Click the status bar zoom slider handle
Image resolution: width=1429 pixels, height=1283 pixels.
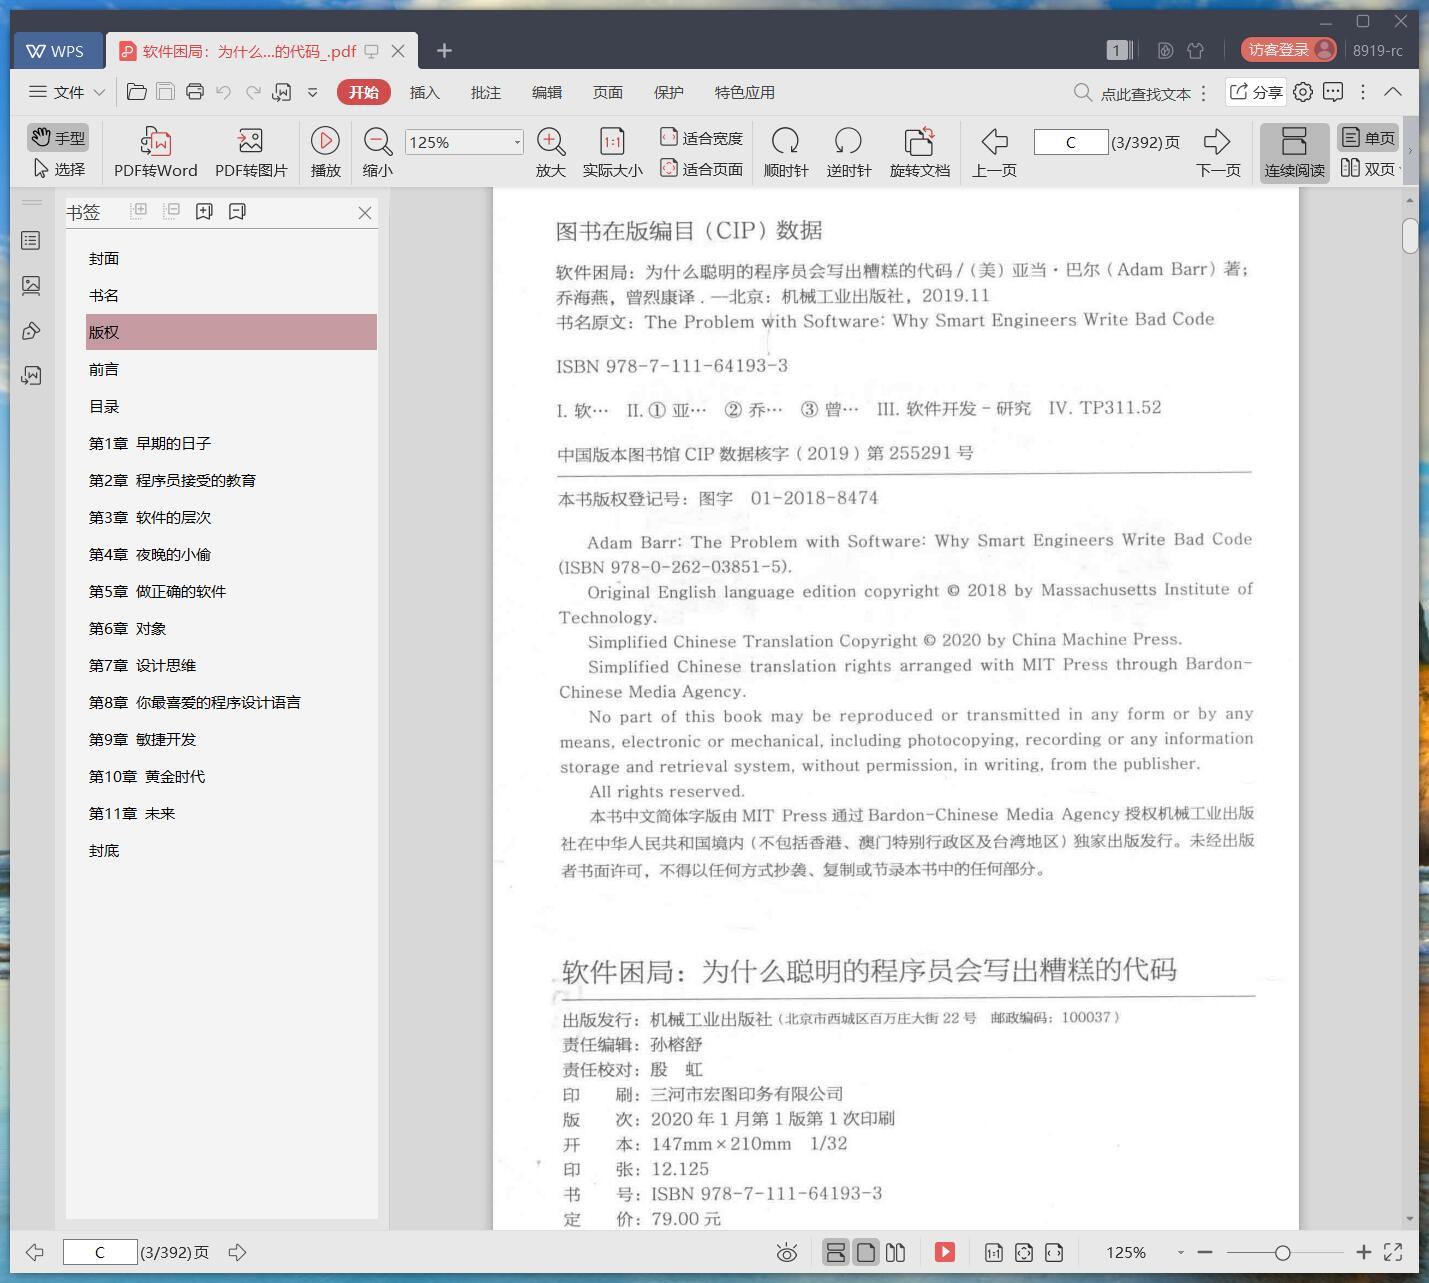1283,1252
